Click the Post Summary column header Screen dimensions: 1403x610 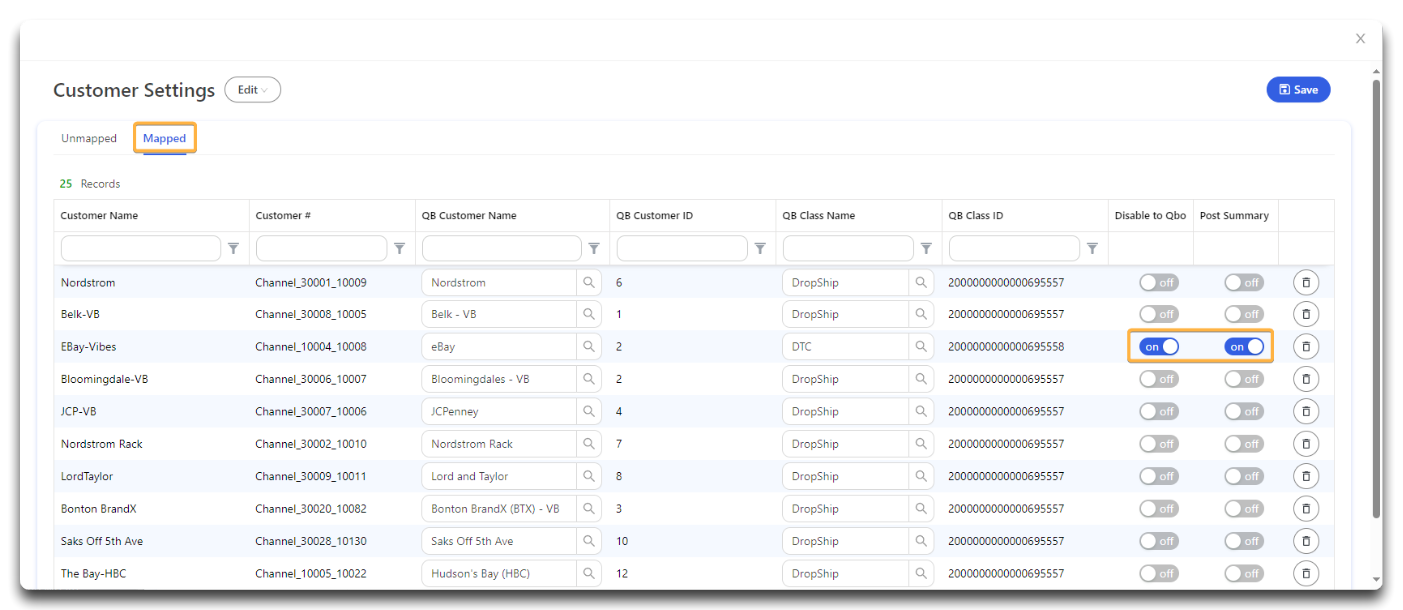click(x=1234, y=215)
